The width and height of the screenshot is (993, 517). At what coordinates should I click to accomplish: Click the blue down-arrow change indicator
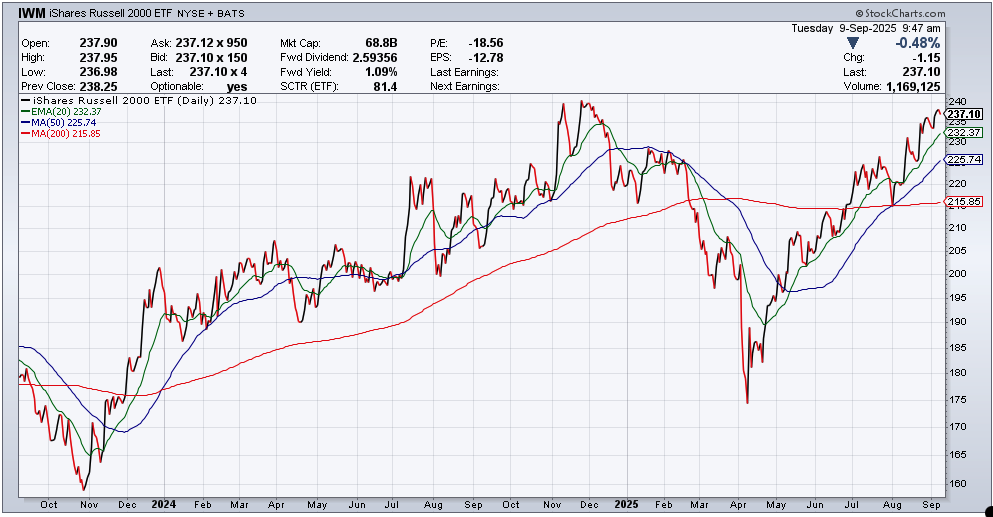851,43
